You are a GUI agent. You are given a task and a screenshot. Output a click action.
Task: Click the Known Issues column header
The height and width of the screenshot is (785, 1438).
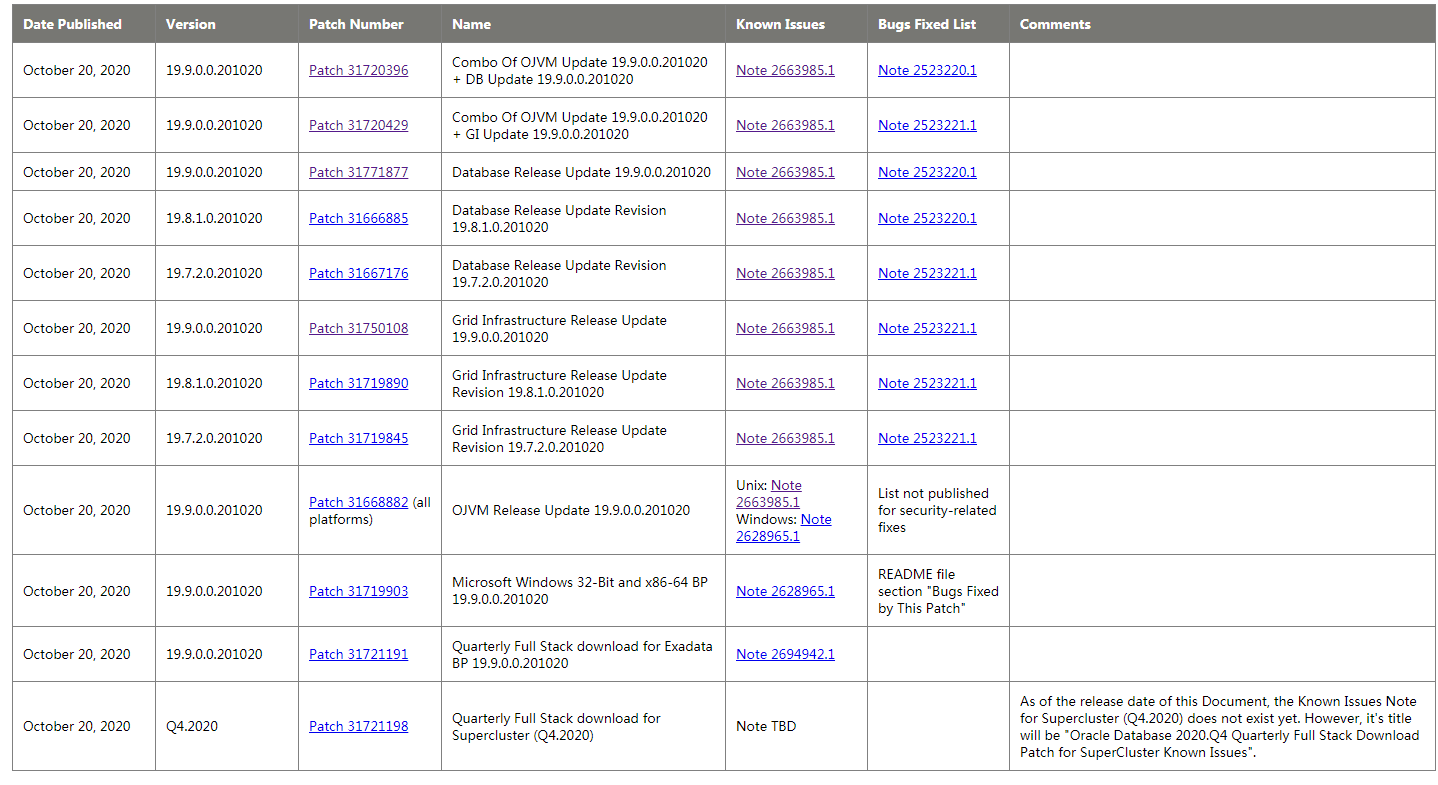pyautogui.click(x=779, y=24)
